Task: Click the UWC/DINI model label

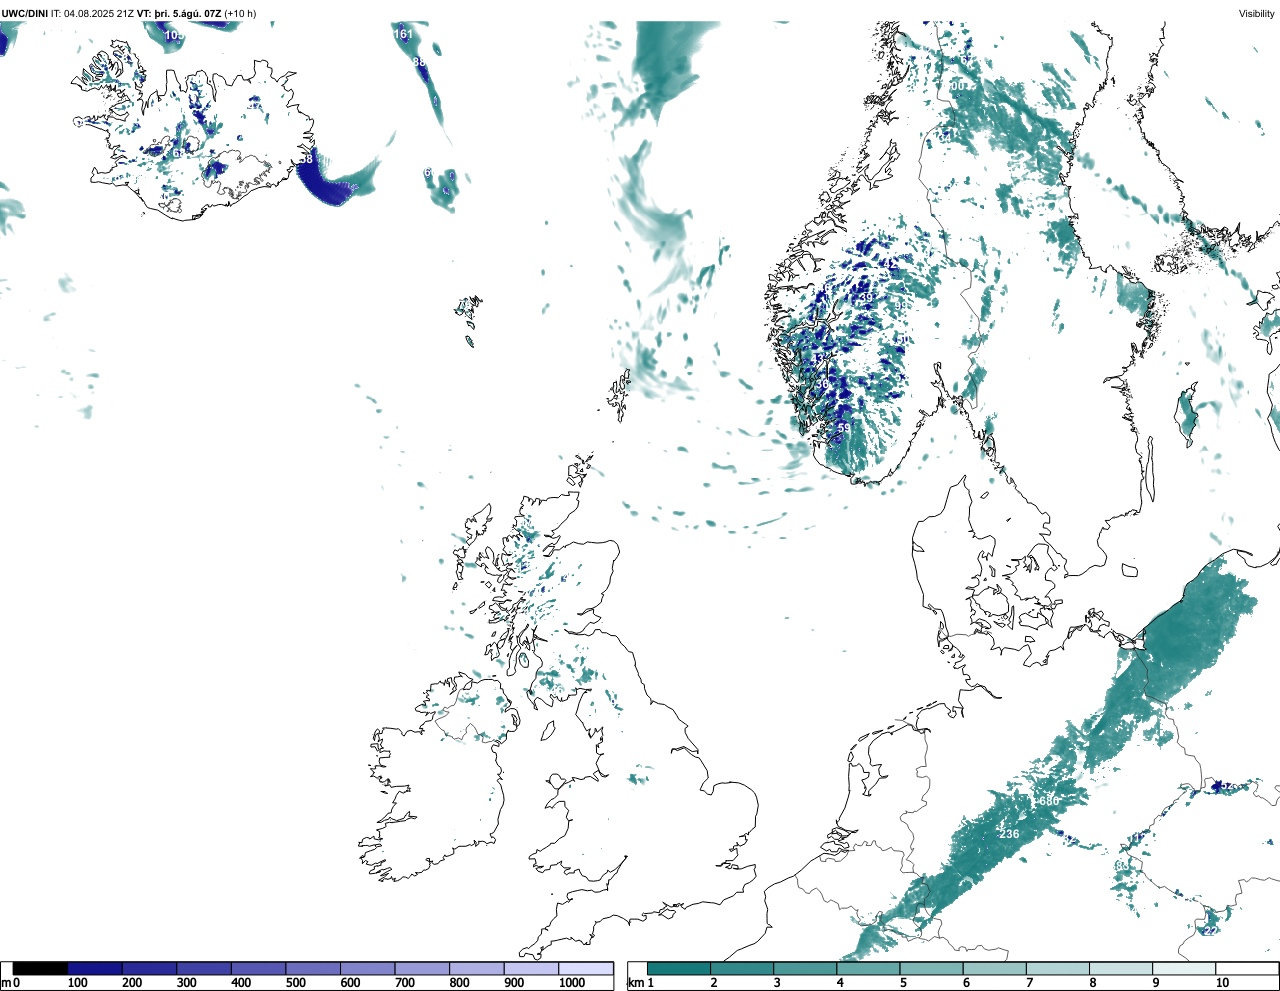Action: 25,13
